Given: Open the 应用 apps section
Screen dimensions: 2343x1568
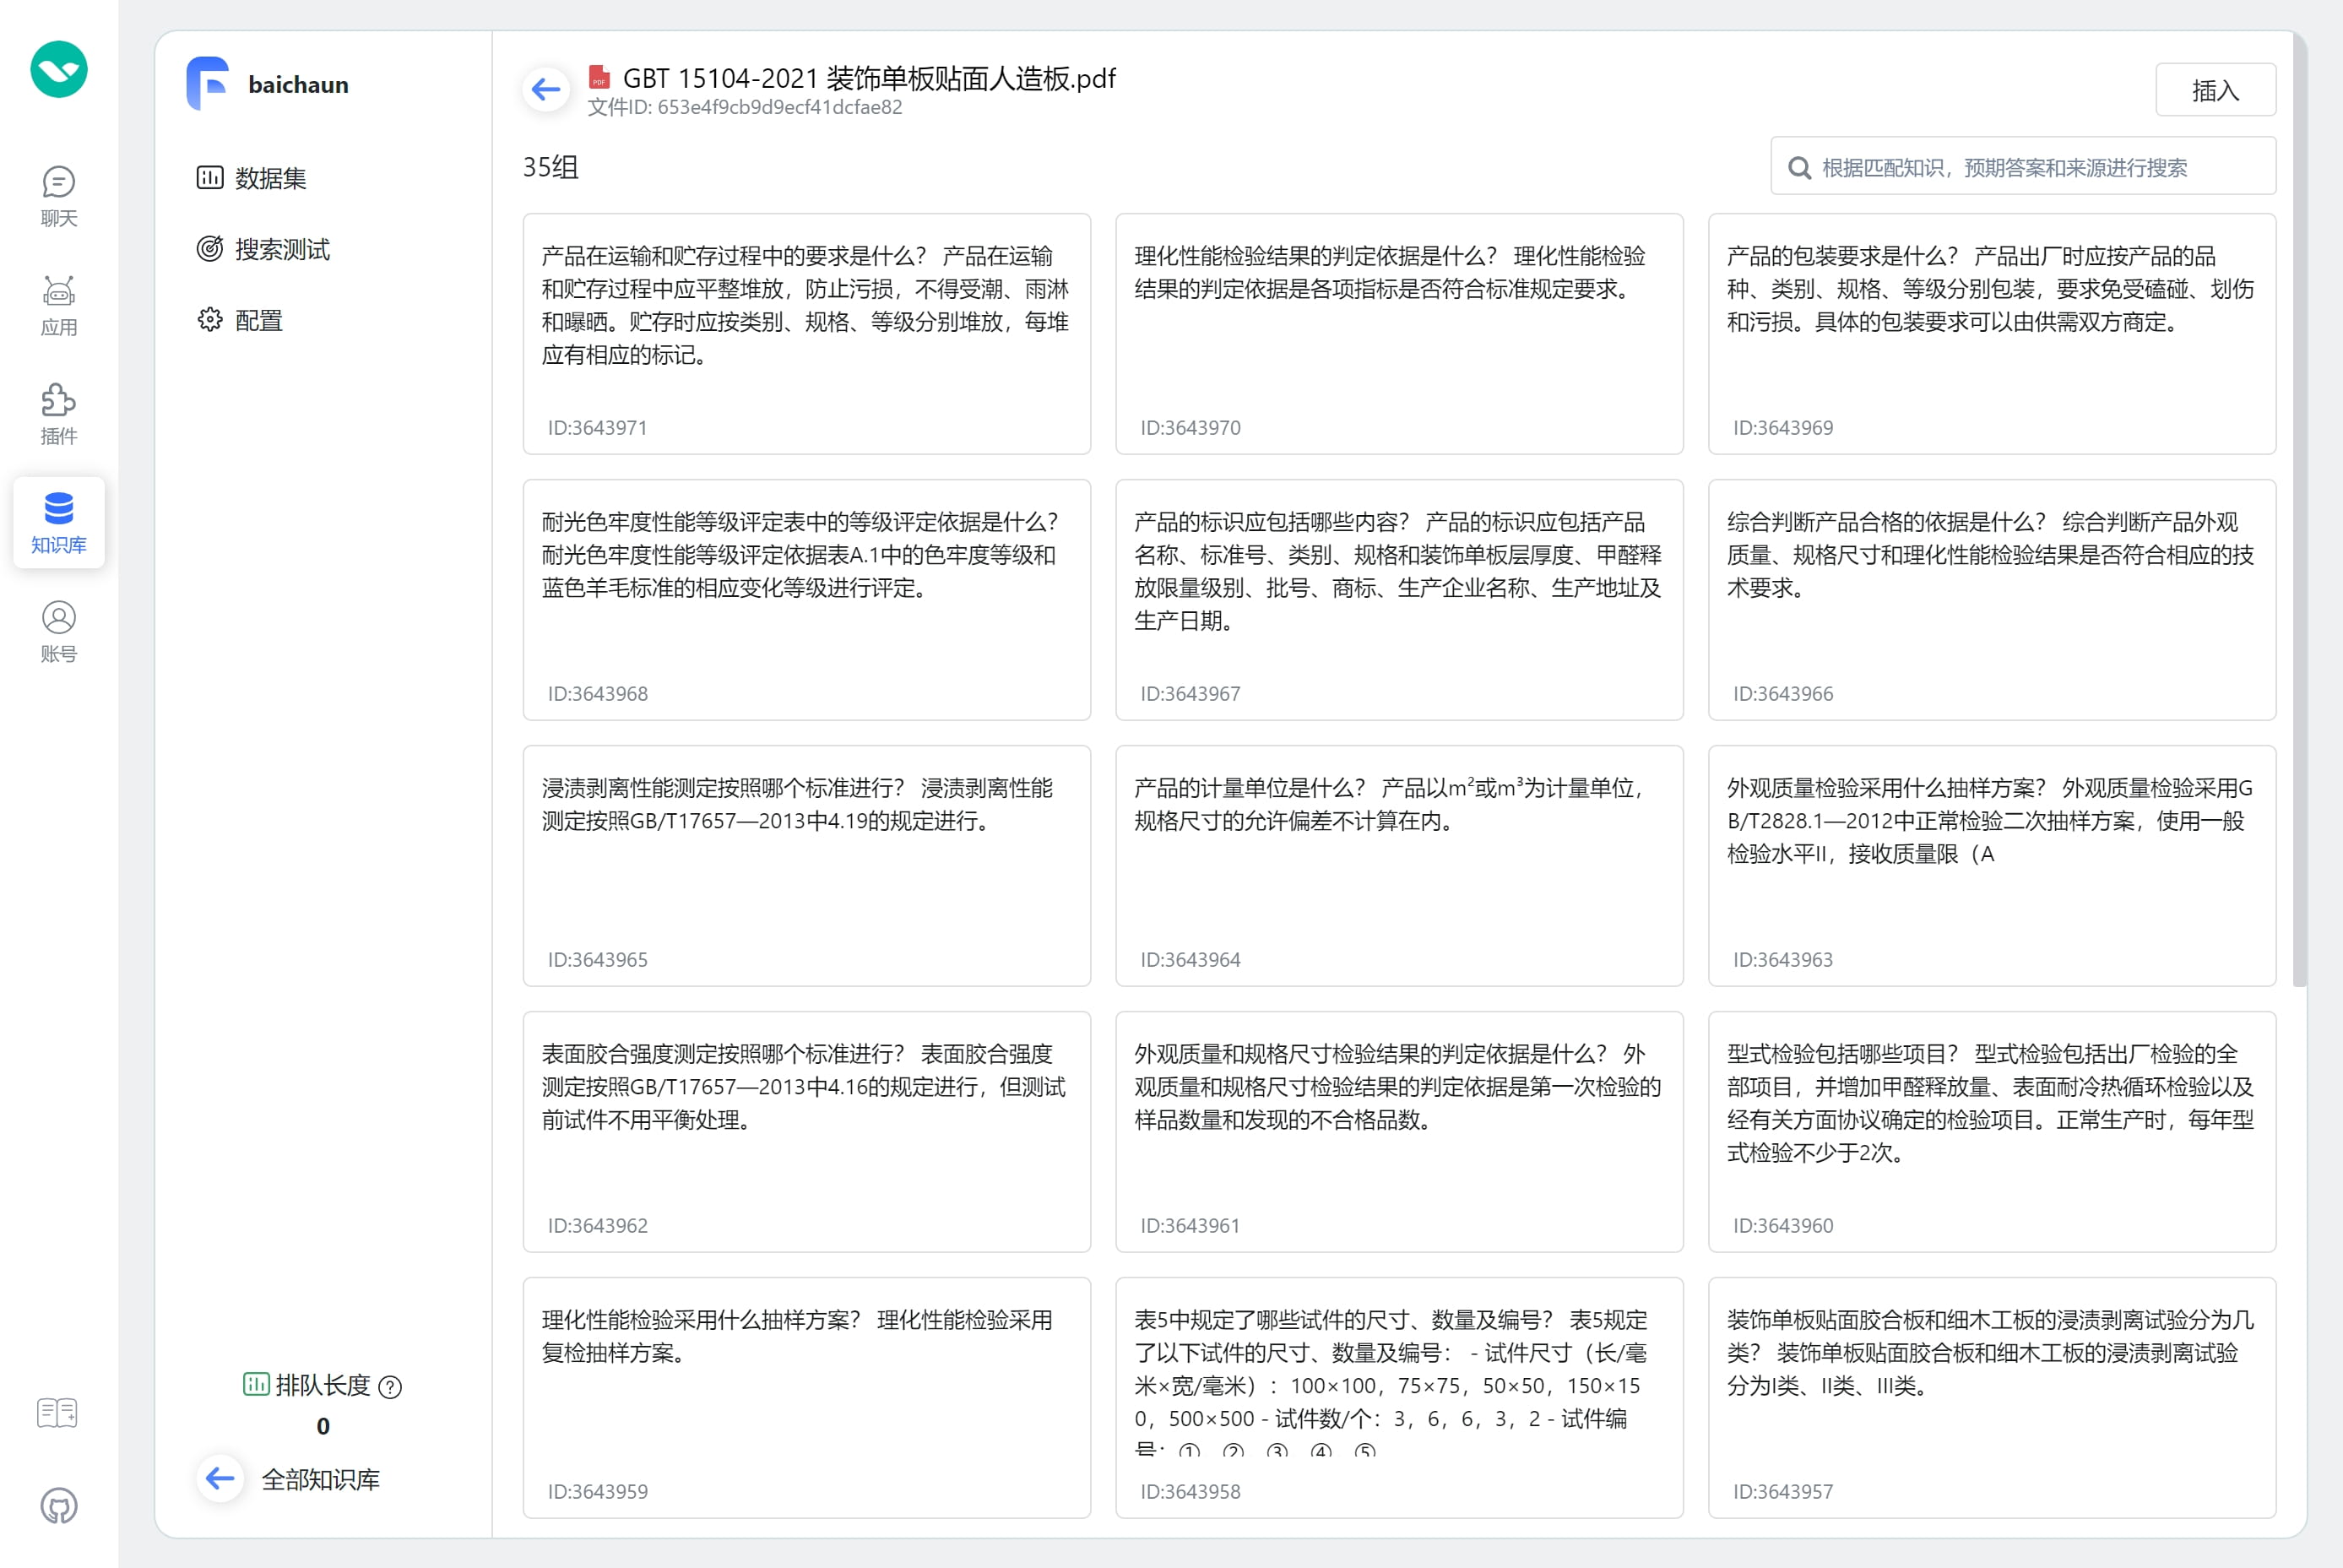Looking at the screenshot, I should (x=59, y=306).
